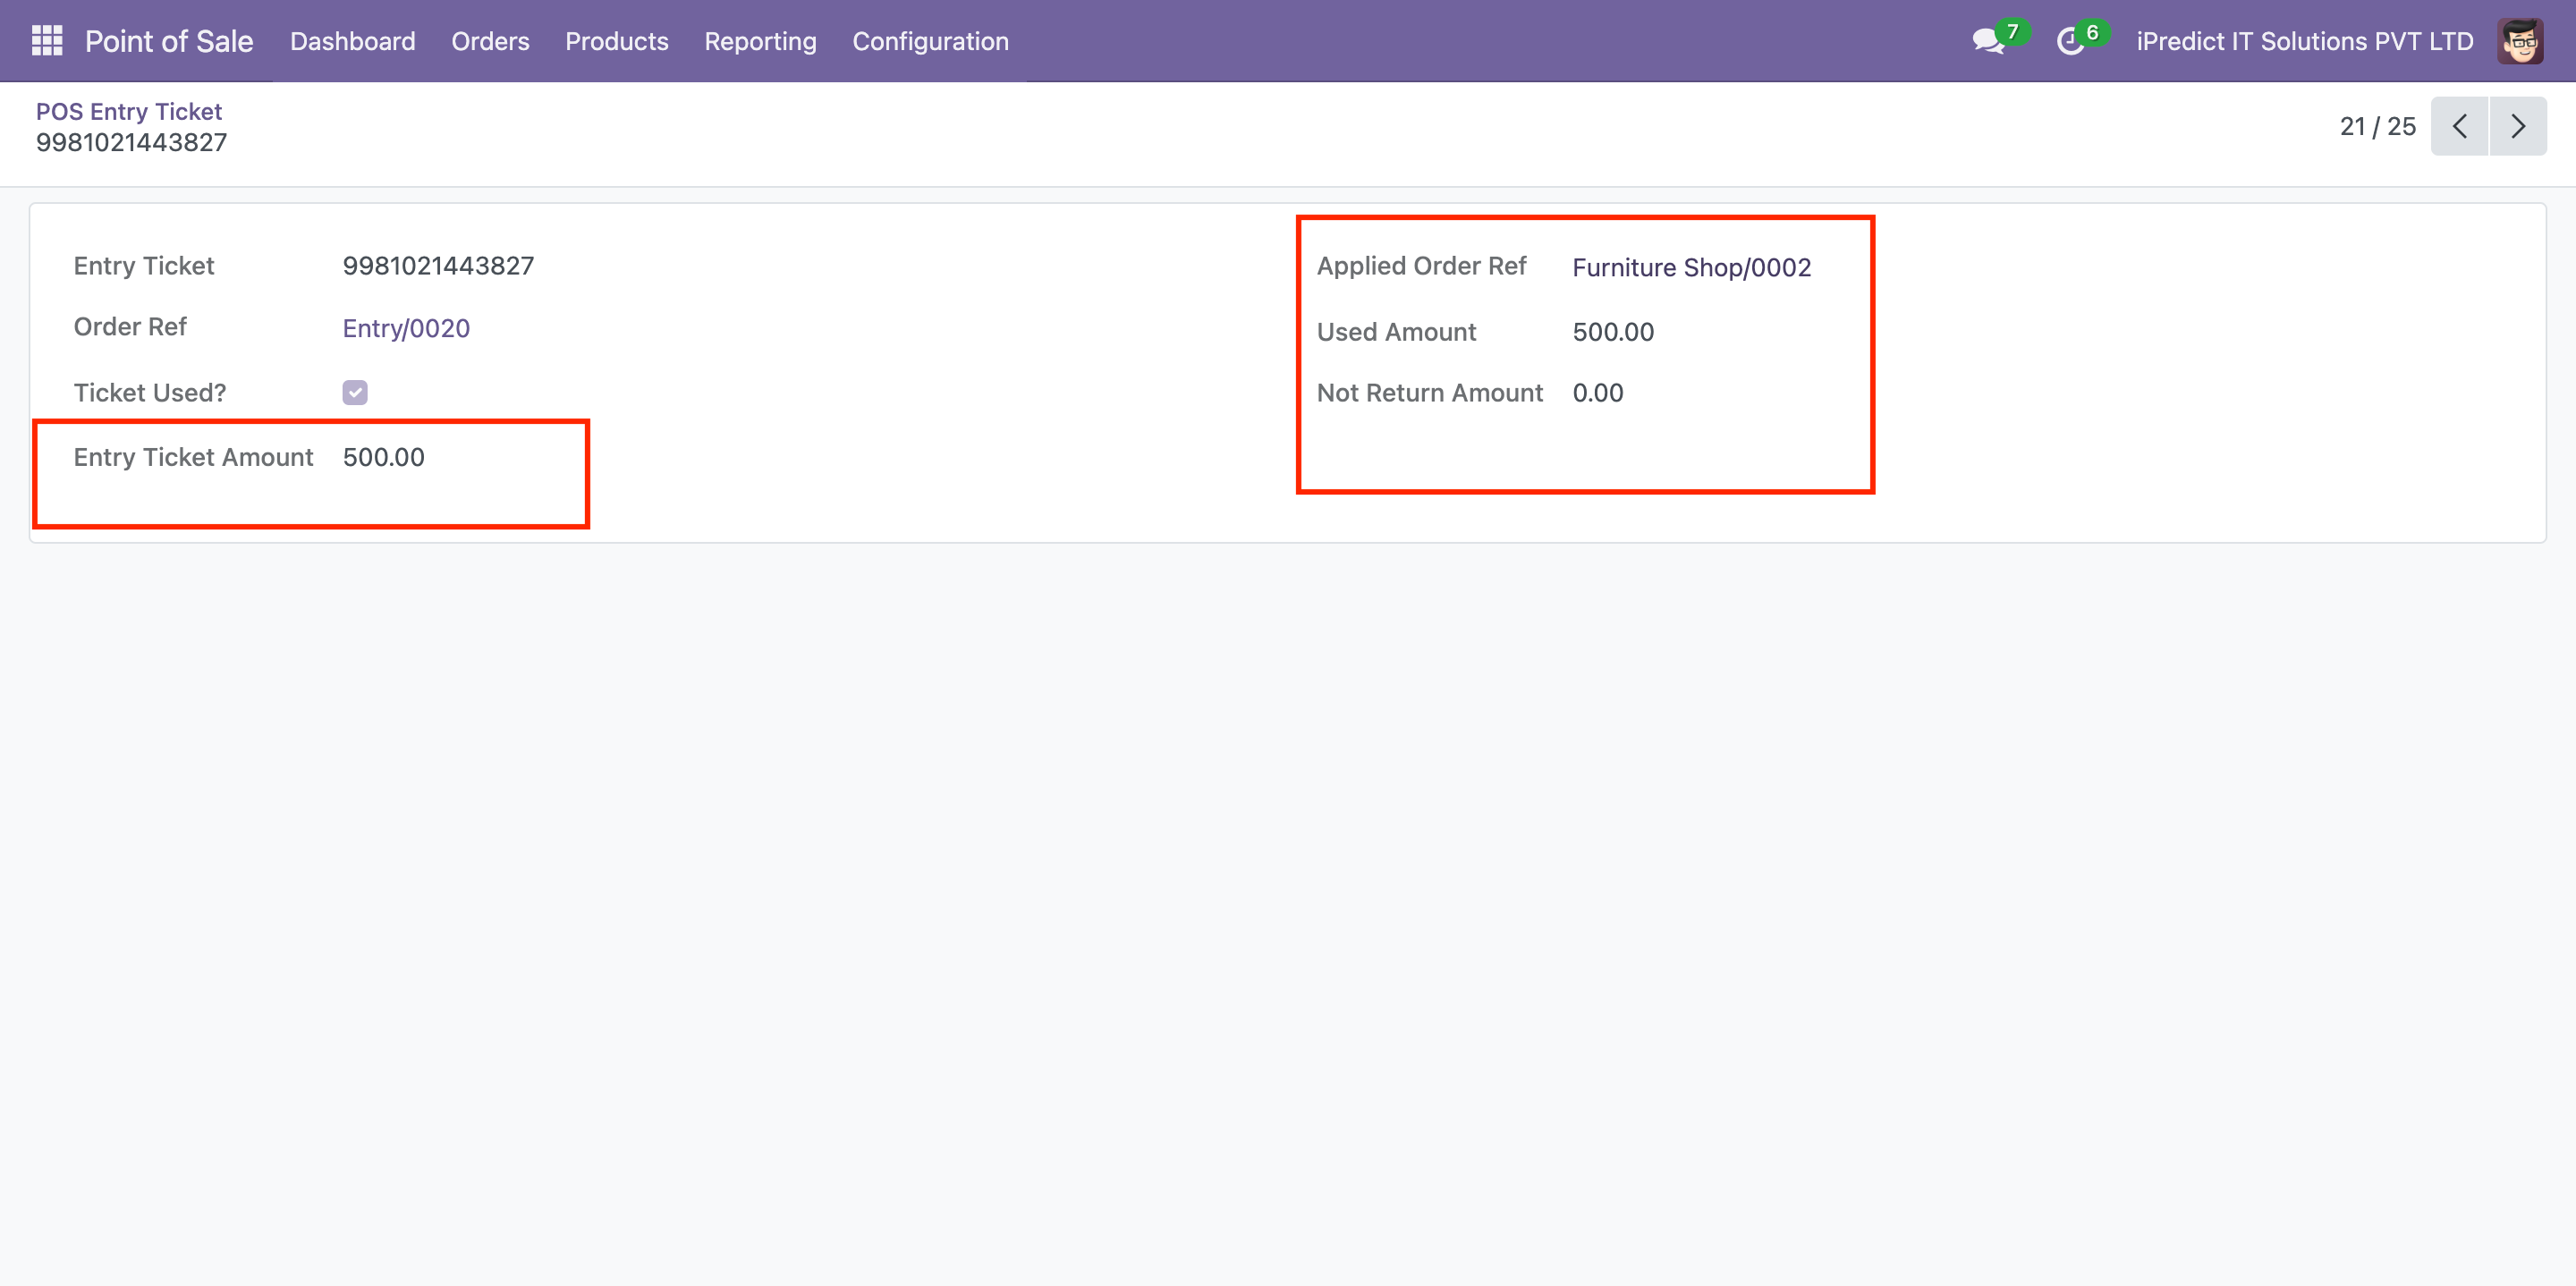This screenshot has height=1286, width=2576.
Task: Toggle the Ticket Used checkbox
Action: 355,392
